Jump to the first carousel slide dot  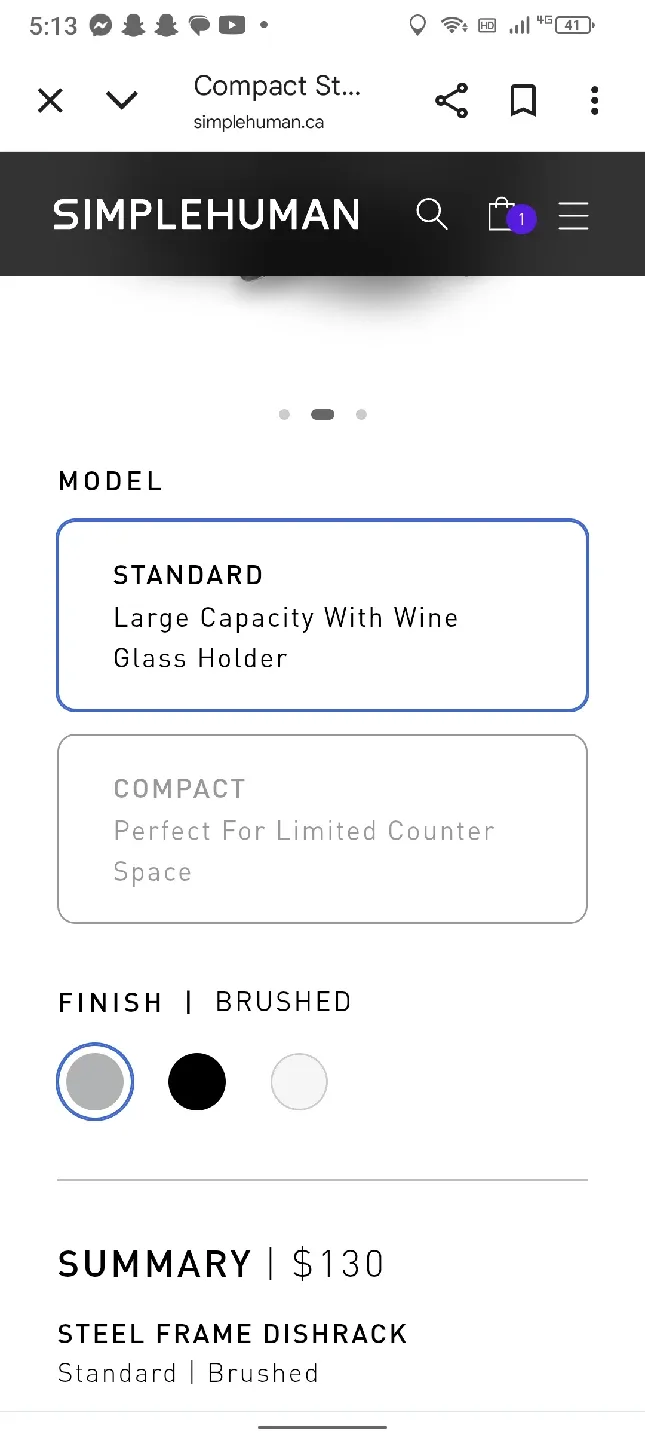pyautogui.click(x=284, y=414)
